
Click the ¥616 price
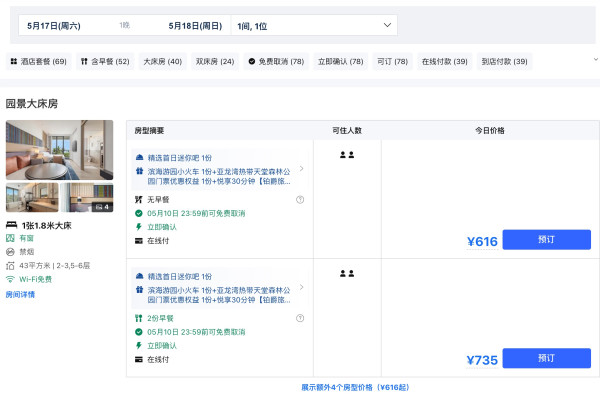click(x=482, y=242)
